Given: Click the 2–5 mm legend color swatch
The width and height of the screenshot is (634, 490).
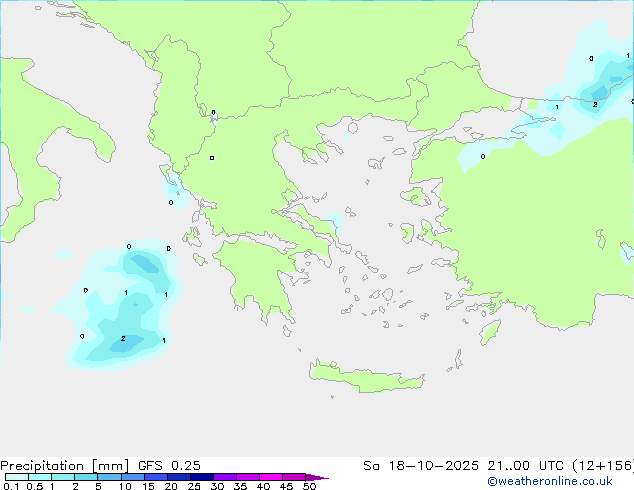Looking at the screenshot, I should coord(86,477).
